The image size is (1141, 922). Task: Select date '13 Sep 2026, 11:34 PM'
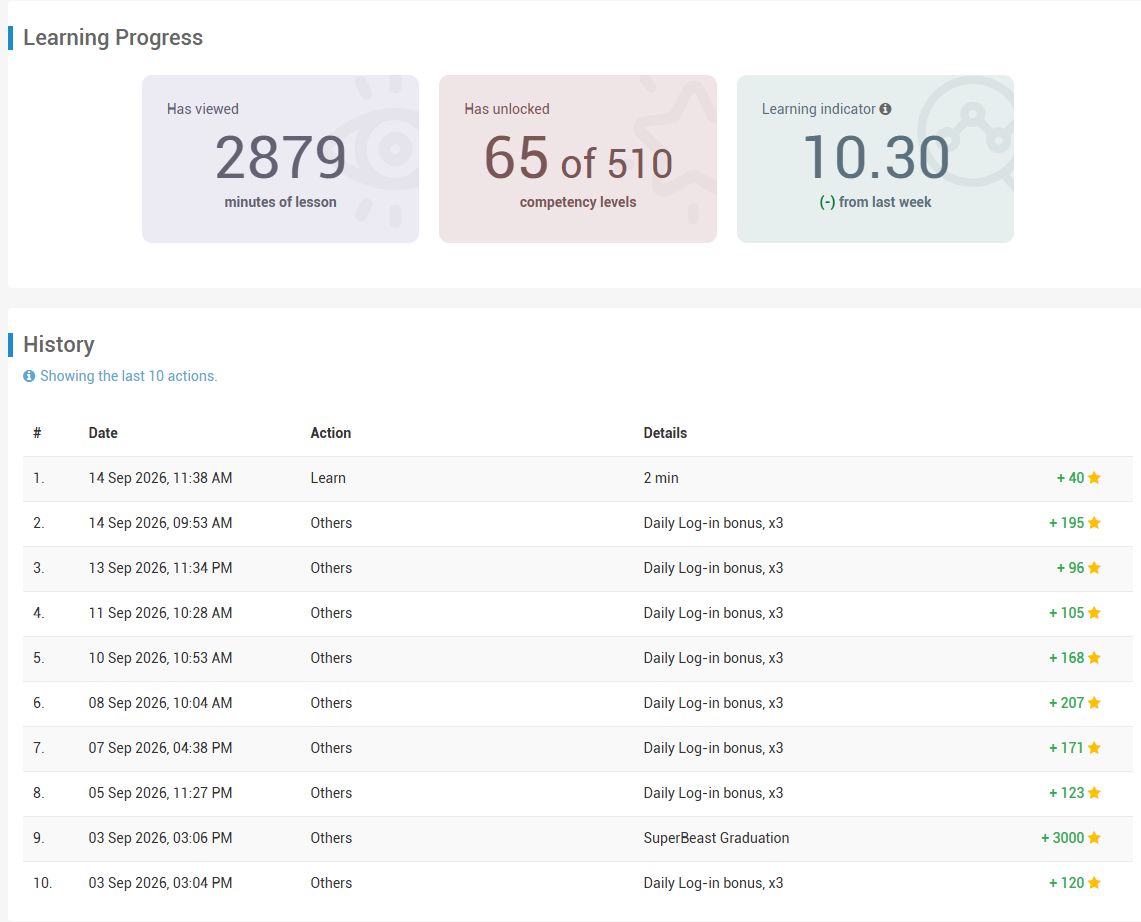[160, 568]
